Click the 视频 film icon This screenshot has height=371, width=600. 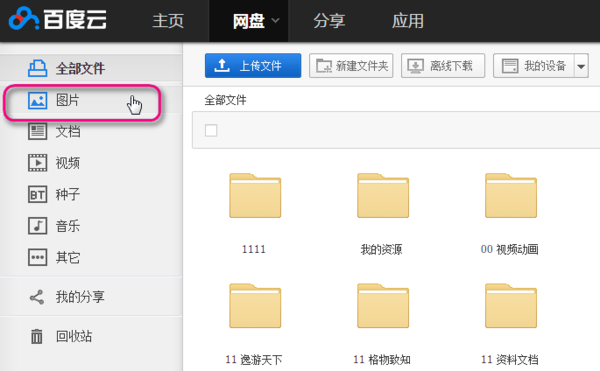click(38, 163)
